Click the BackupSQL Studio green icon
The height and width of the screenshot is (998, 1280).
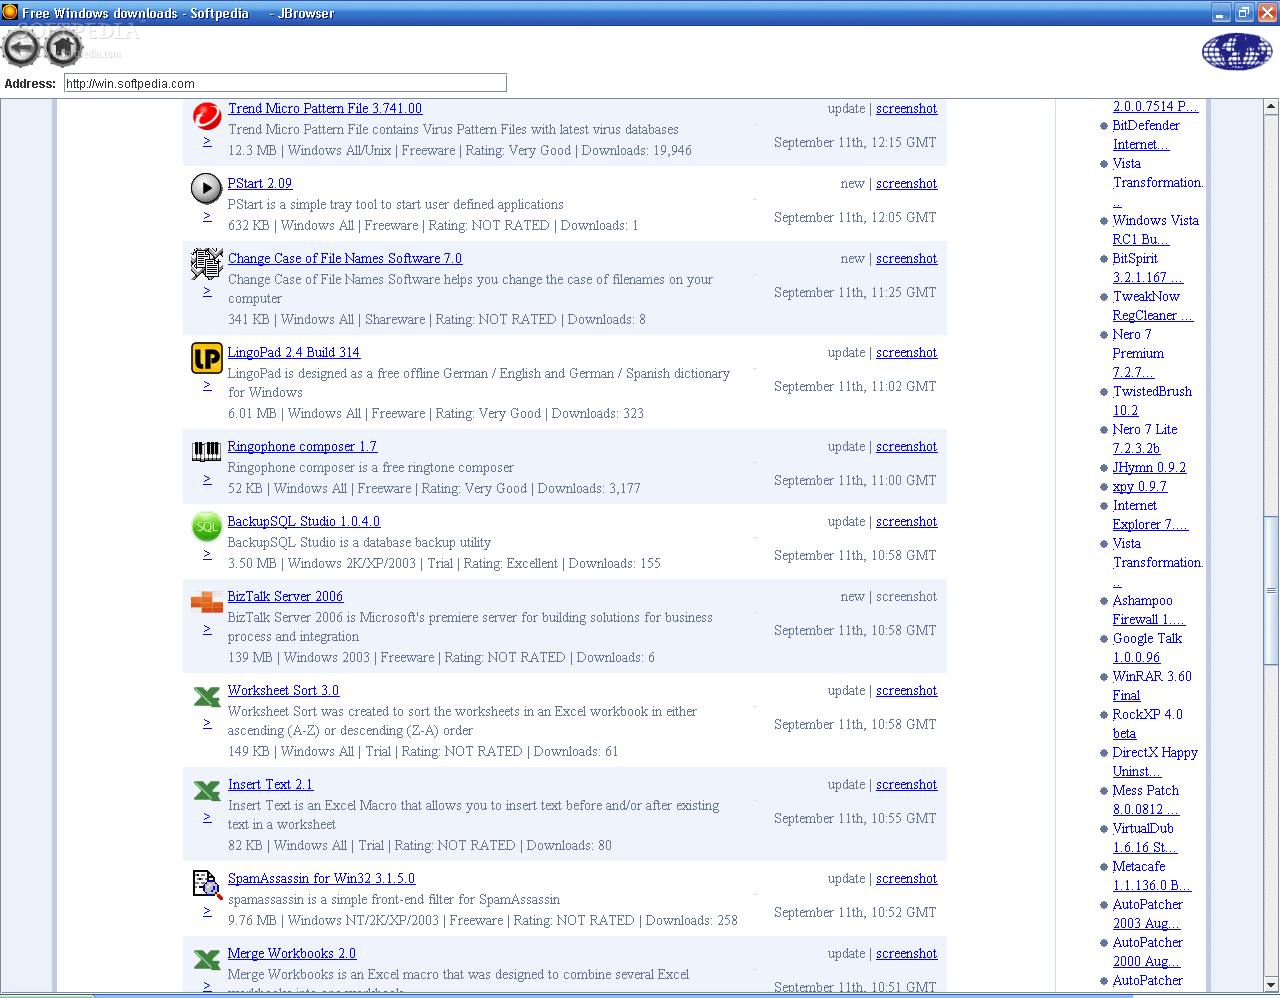[206, 526]
